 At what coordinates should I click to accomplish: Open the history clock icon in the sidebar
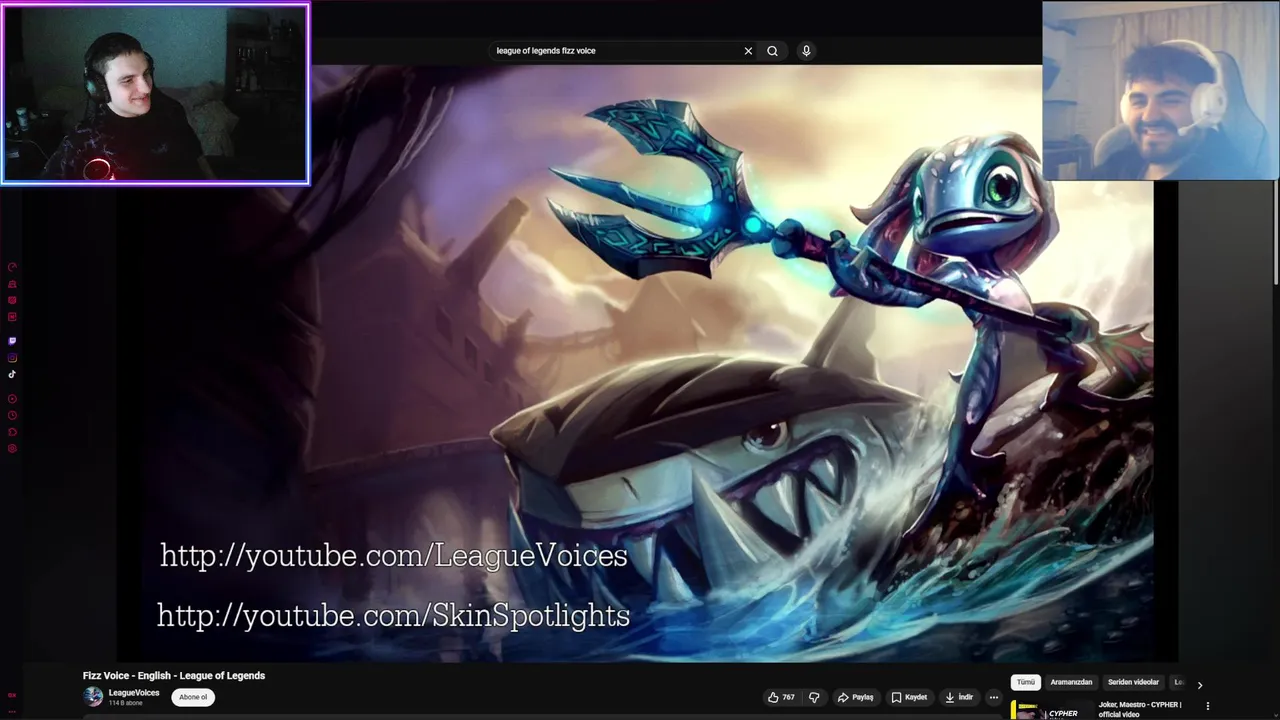click(12, 415)
